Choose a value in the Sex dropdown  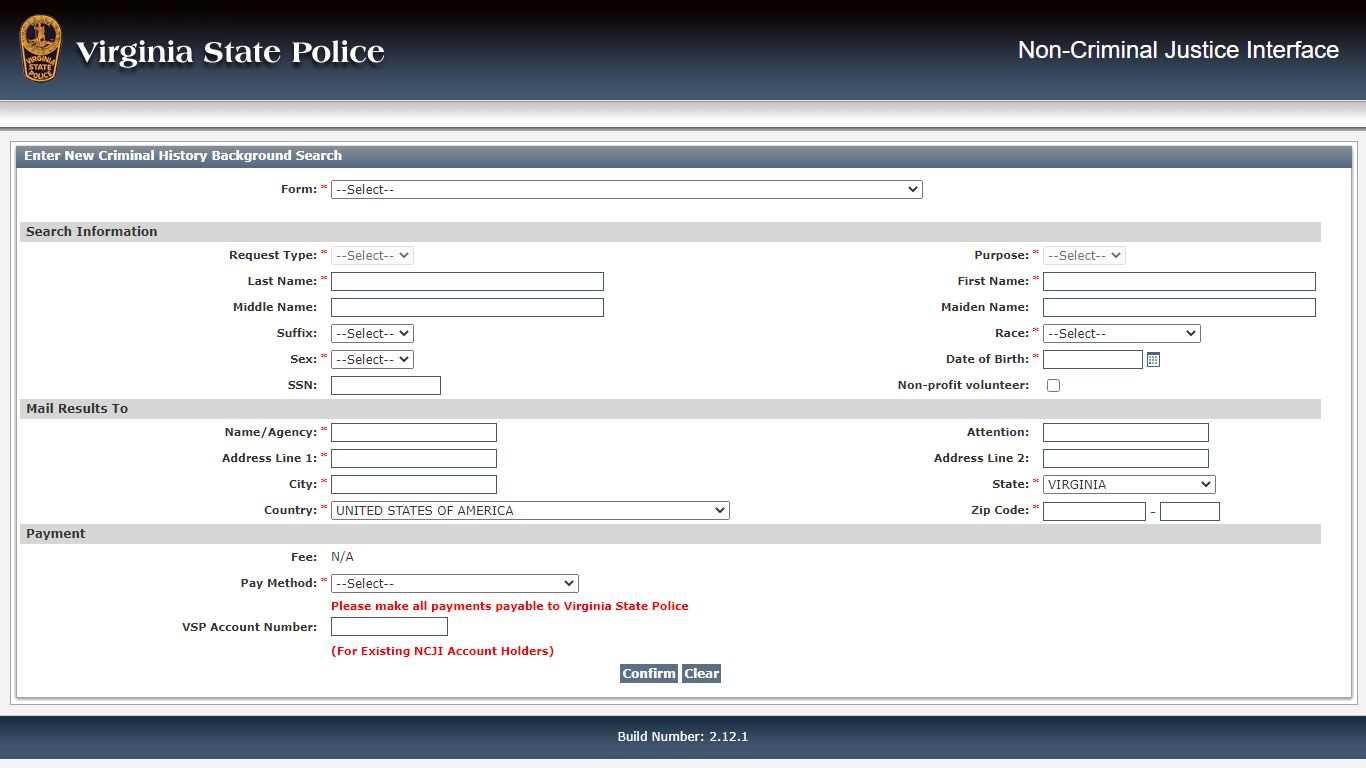coord(372,360)
